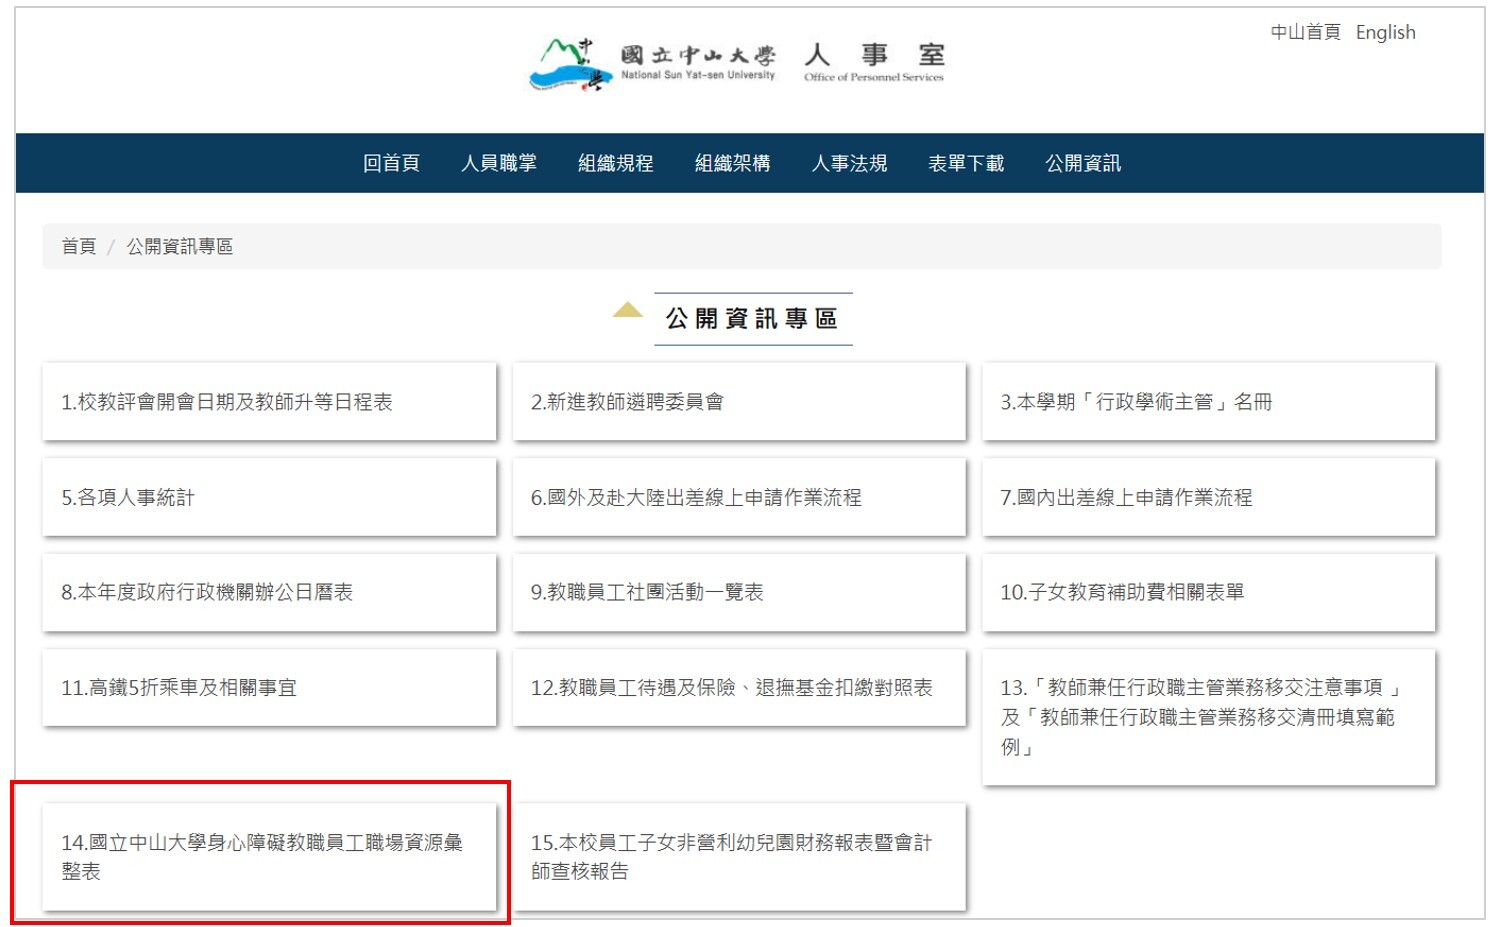Open the 回首頁 menu item
The width and height of the screenshot is (1494, 927).
pyautogui.click(x=391, y=163)
